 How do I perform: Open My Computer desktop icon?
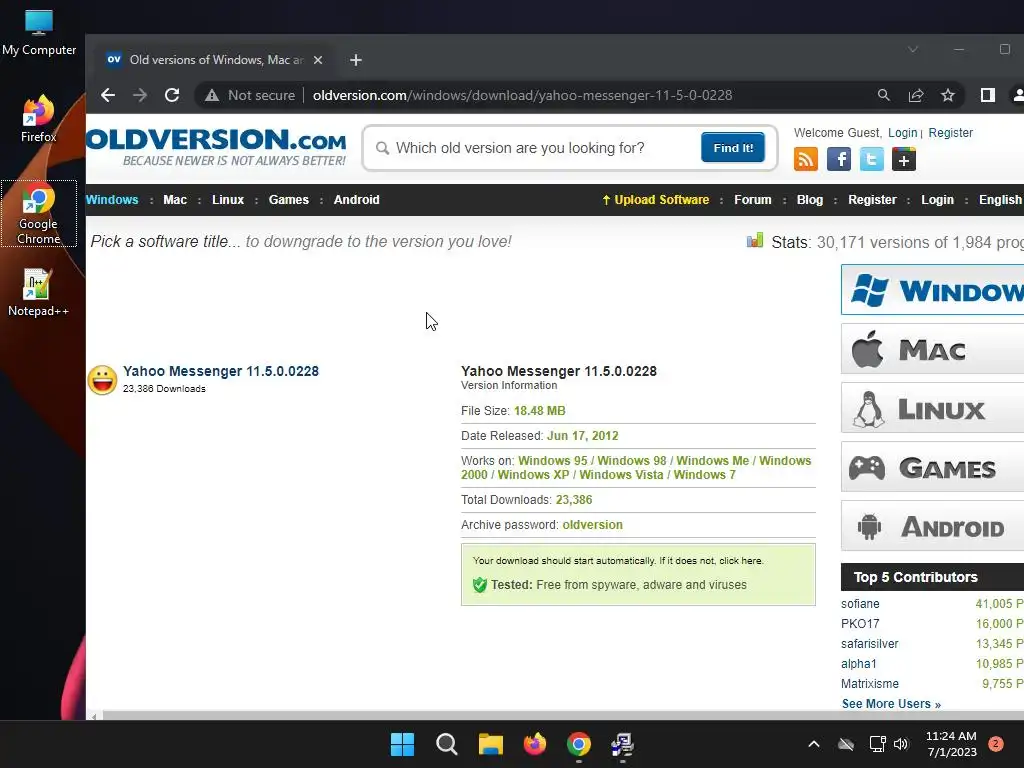tap(39, 33)
